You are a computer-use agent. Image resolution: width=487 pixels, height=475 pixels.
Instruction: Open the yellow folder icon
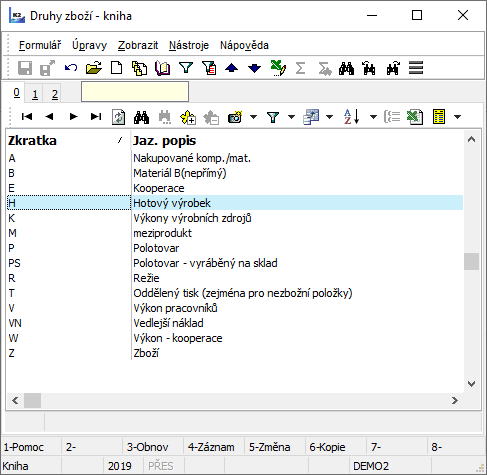[94, 68]
